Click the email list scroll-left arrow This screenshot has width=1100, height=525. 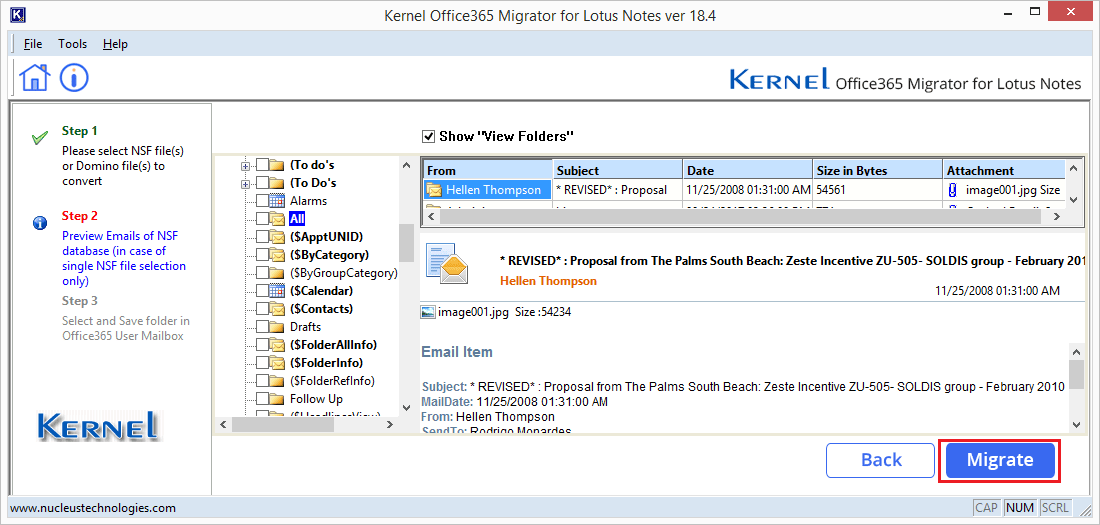point(429,216)
